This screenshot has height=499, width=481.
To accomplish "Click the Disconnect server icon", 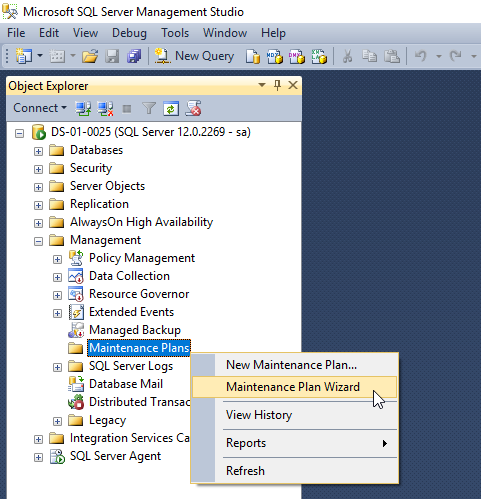I will [x=105, y=109].
